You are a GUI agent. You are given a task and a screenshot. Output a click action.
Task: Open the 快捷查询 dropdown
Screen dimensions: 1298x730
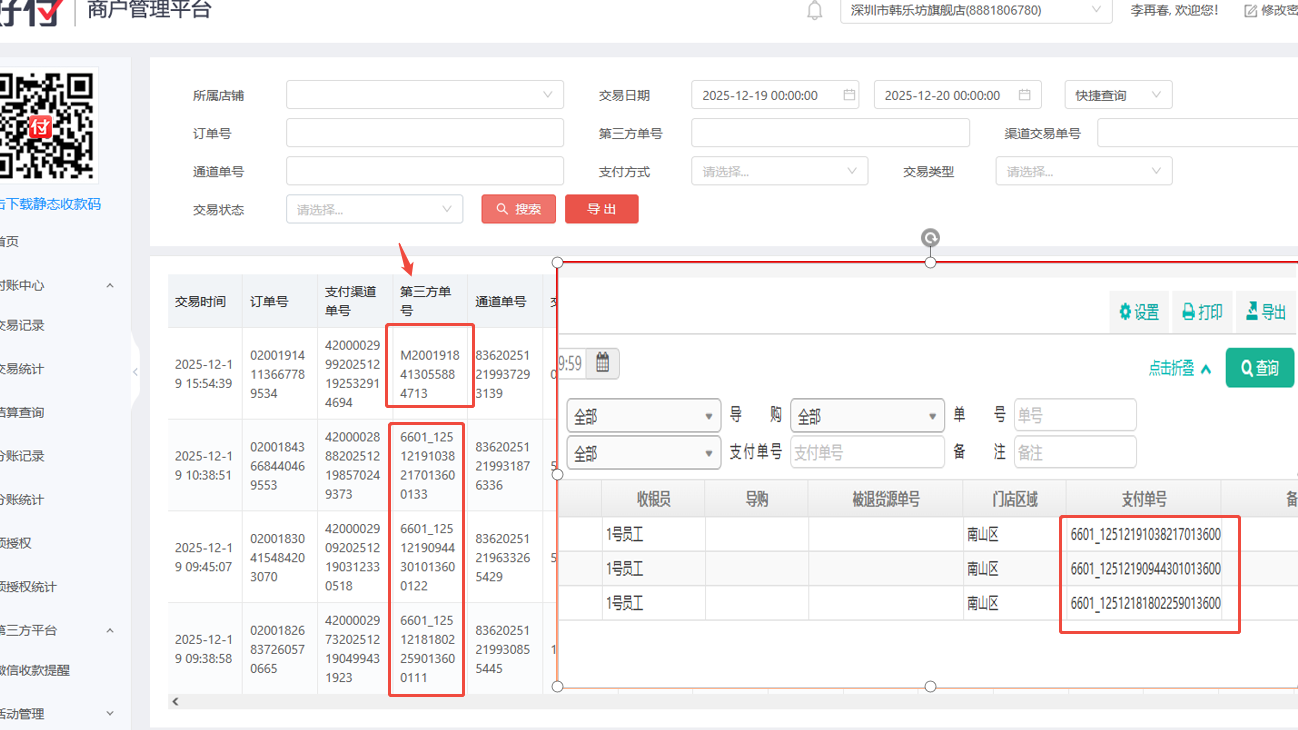click(1117, 95)
